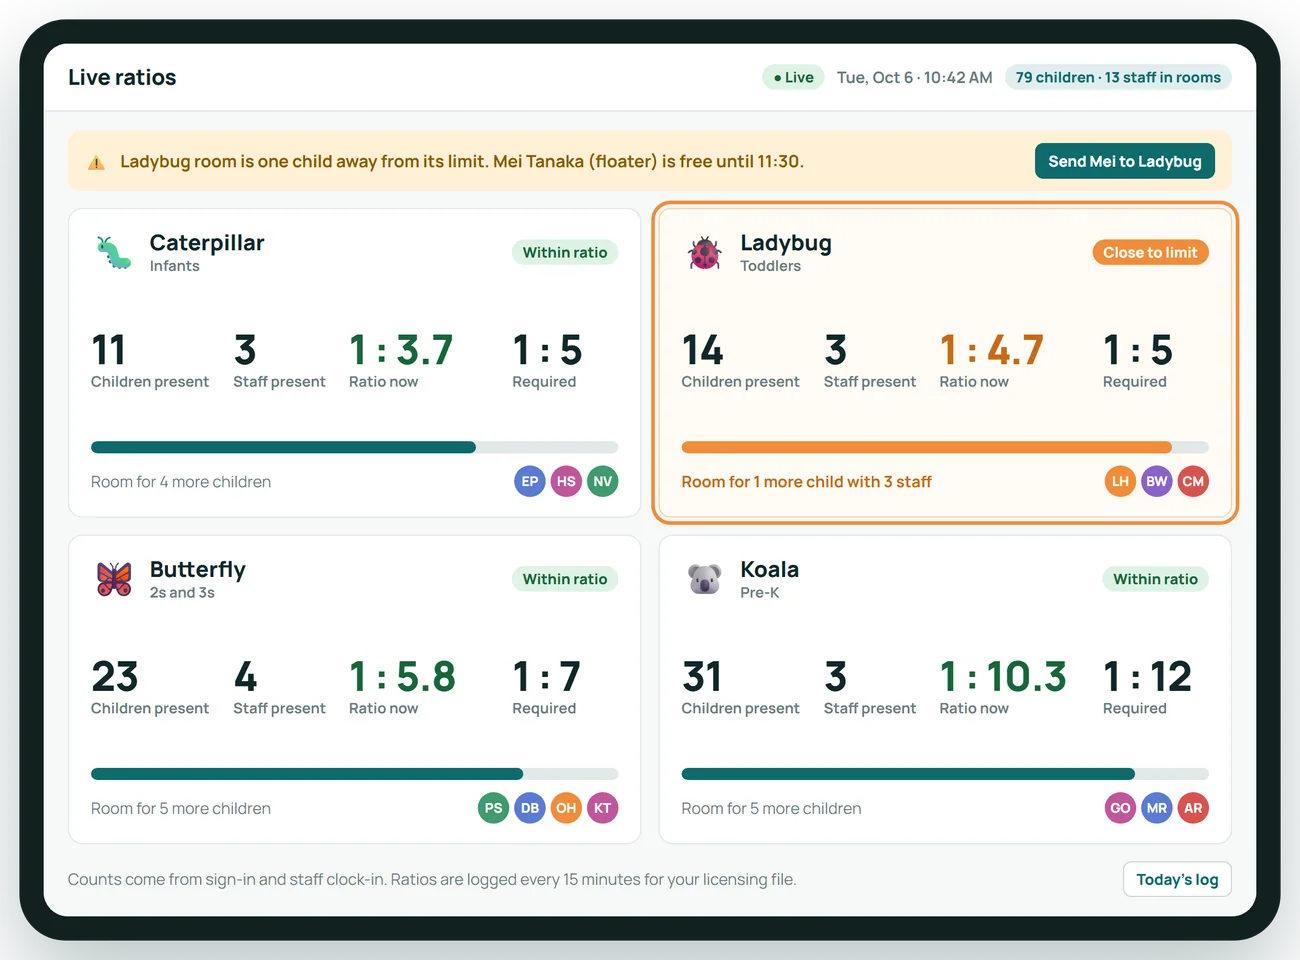Click the Butterfly required ratio '1 : 7'
Viewport: 1300px width, 960px height.
[546, 677]
